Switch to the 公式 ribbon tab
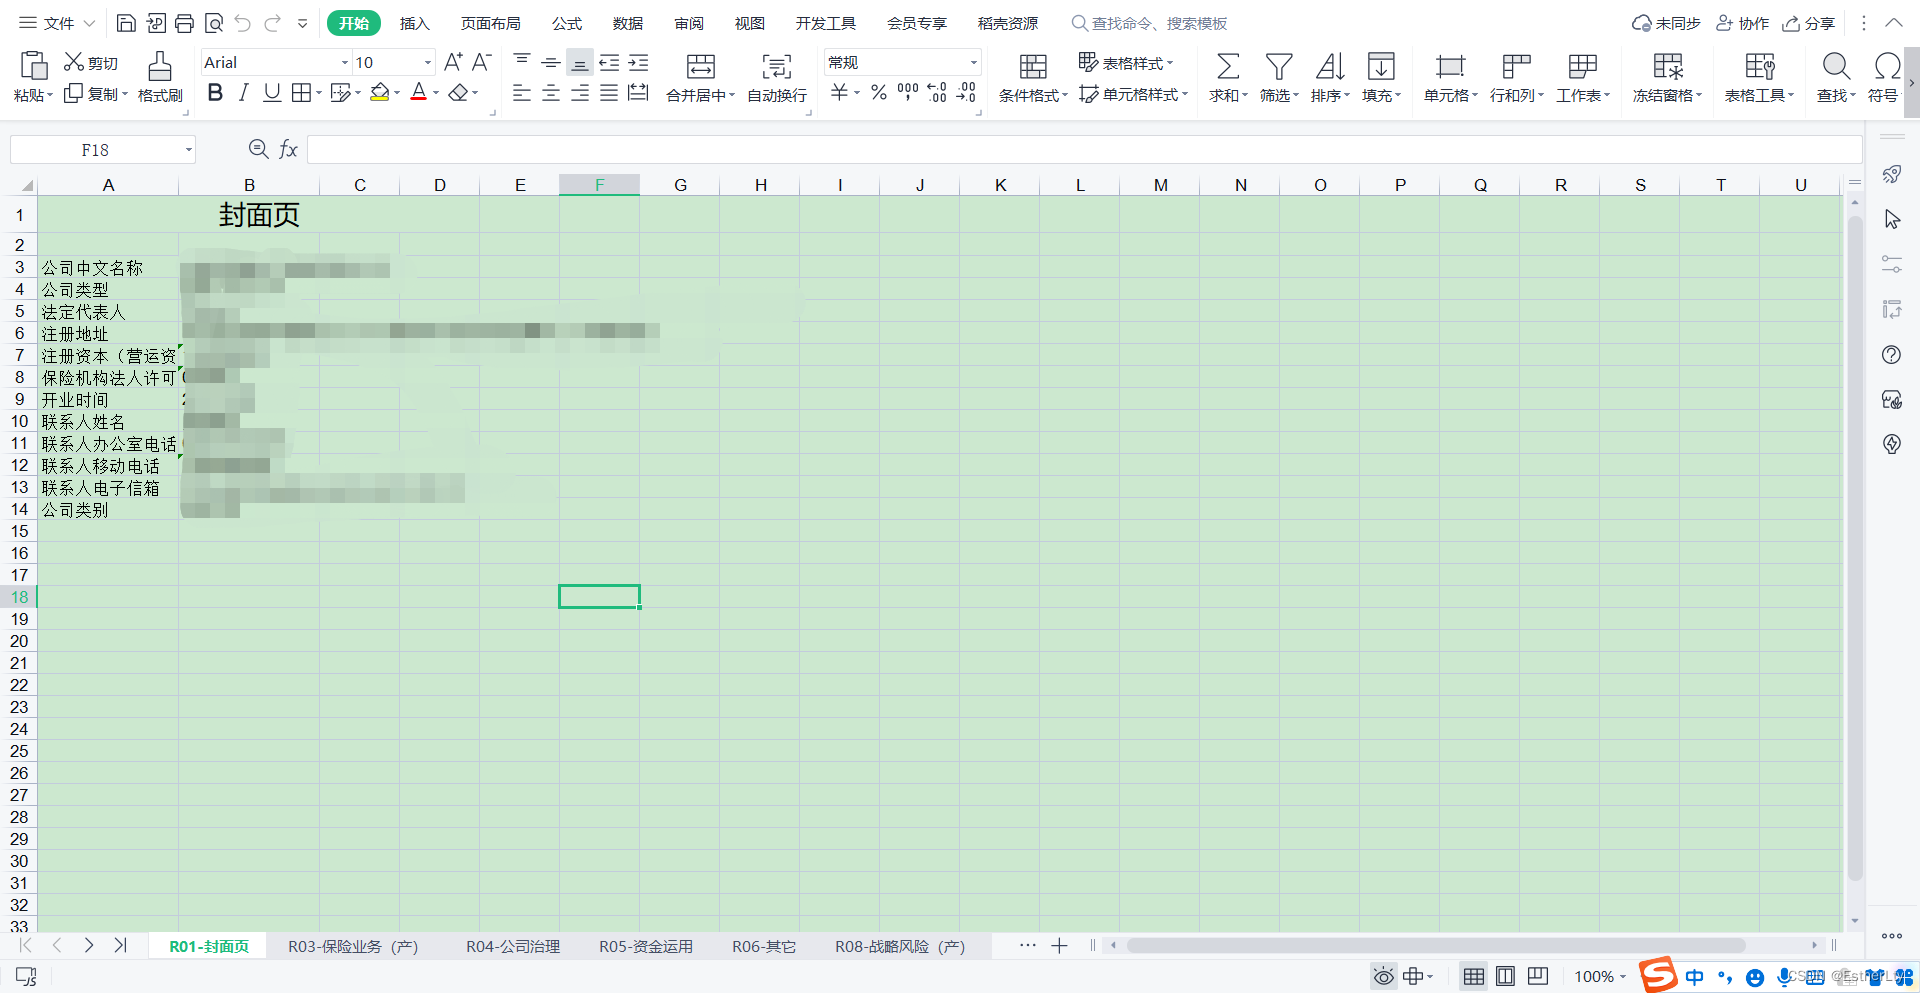Viewport: 1920px width, 993px height. pos(566,23)
